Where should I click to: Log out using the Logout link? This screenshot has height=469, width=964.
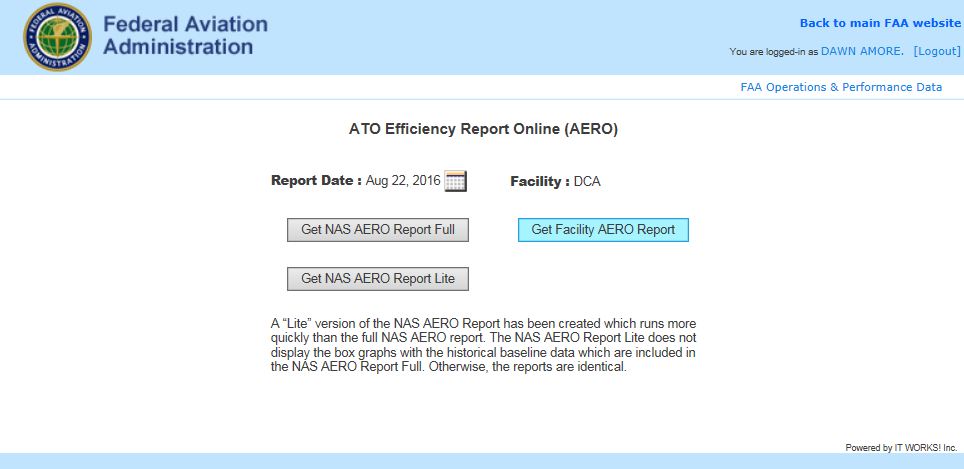937,52
